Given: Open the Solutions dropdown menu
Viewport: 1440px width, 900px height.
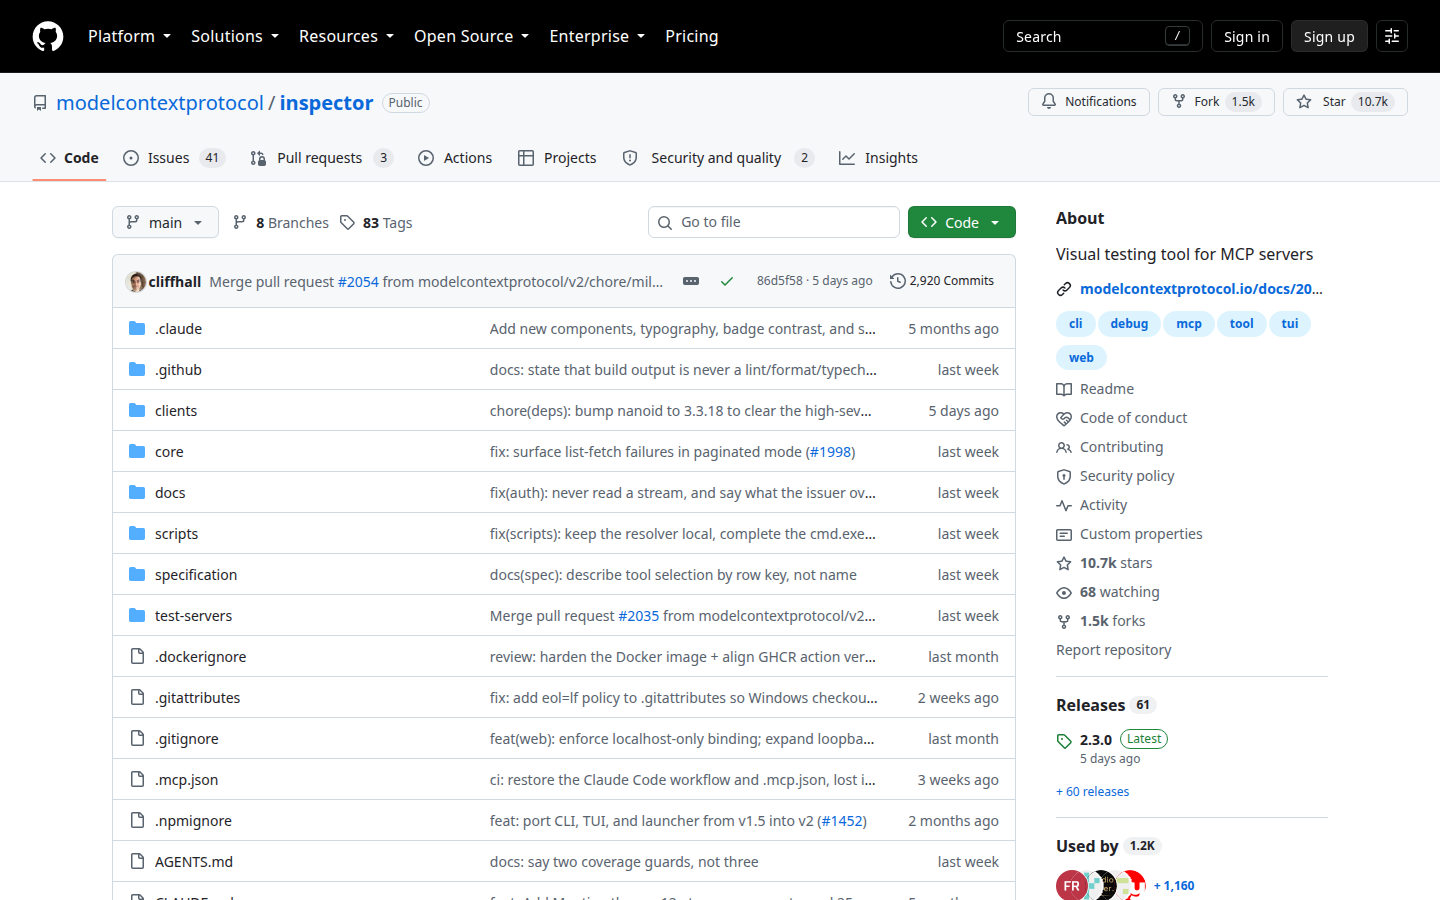Looking at the screenshot, I should tap(235, 36).
